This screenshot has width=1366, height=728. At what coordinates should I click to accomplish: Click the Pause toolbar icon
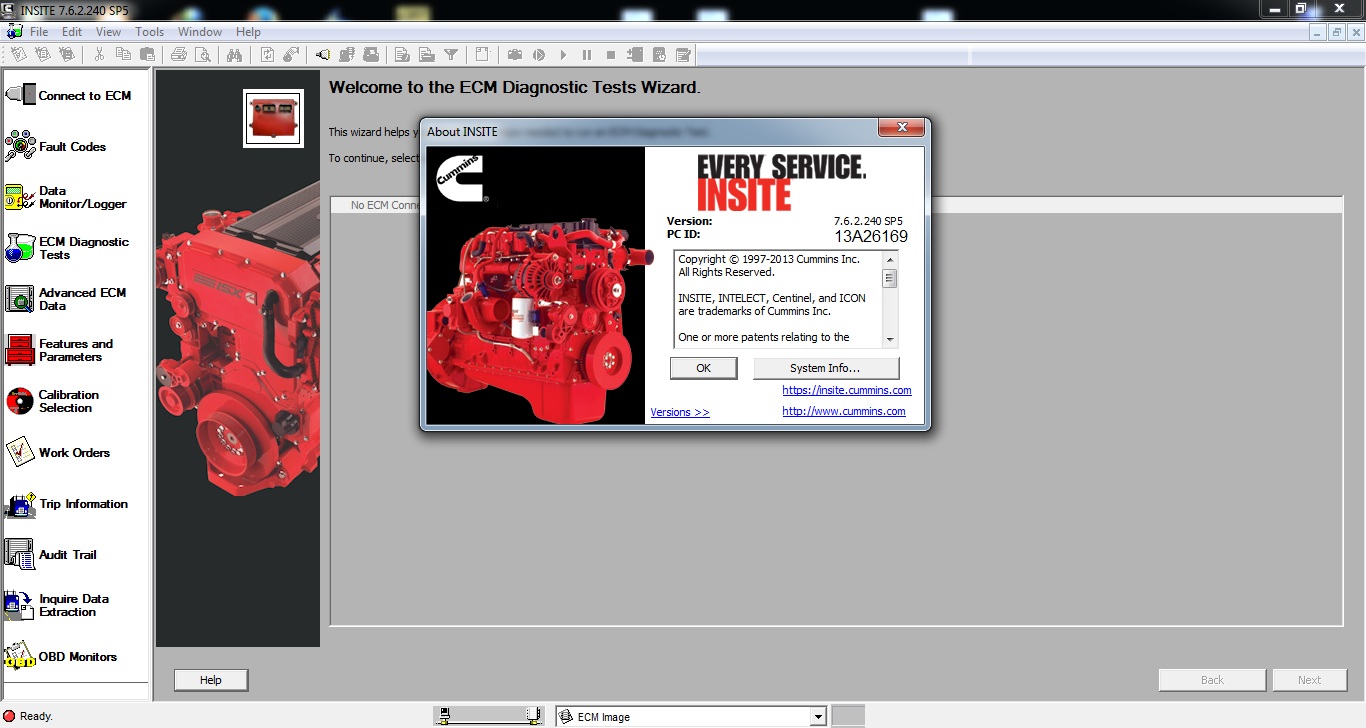point(587,55)
